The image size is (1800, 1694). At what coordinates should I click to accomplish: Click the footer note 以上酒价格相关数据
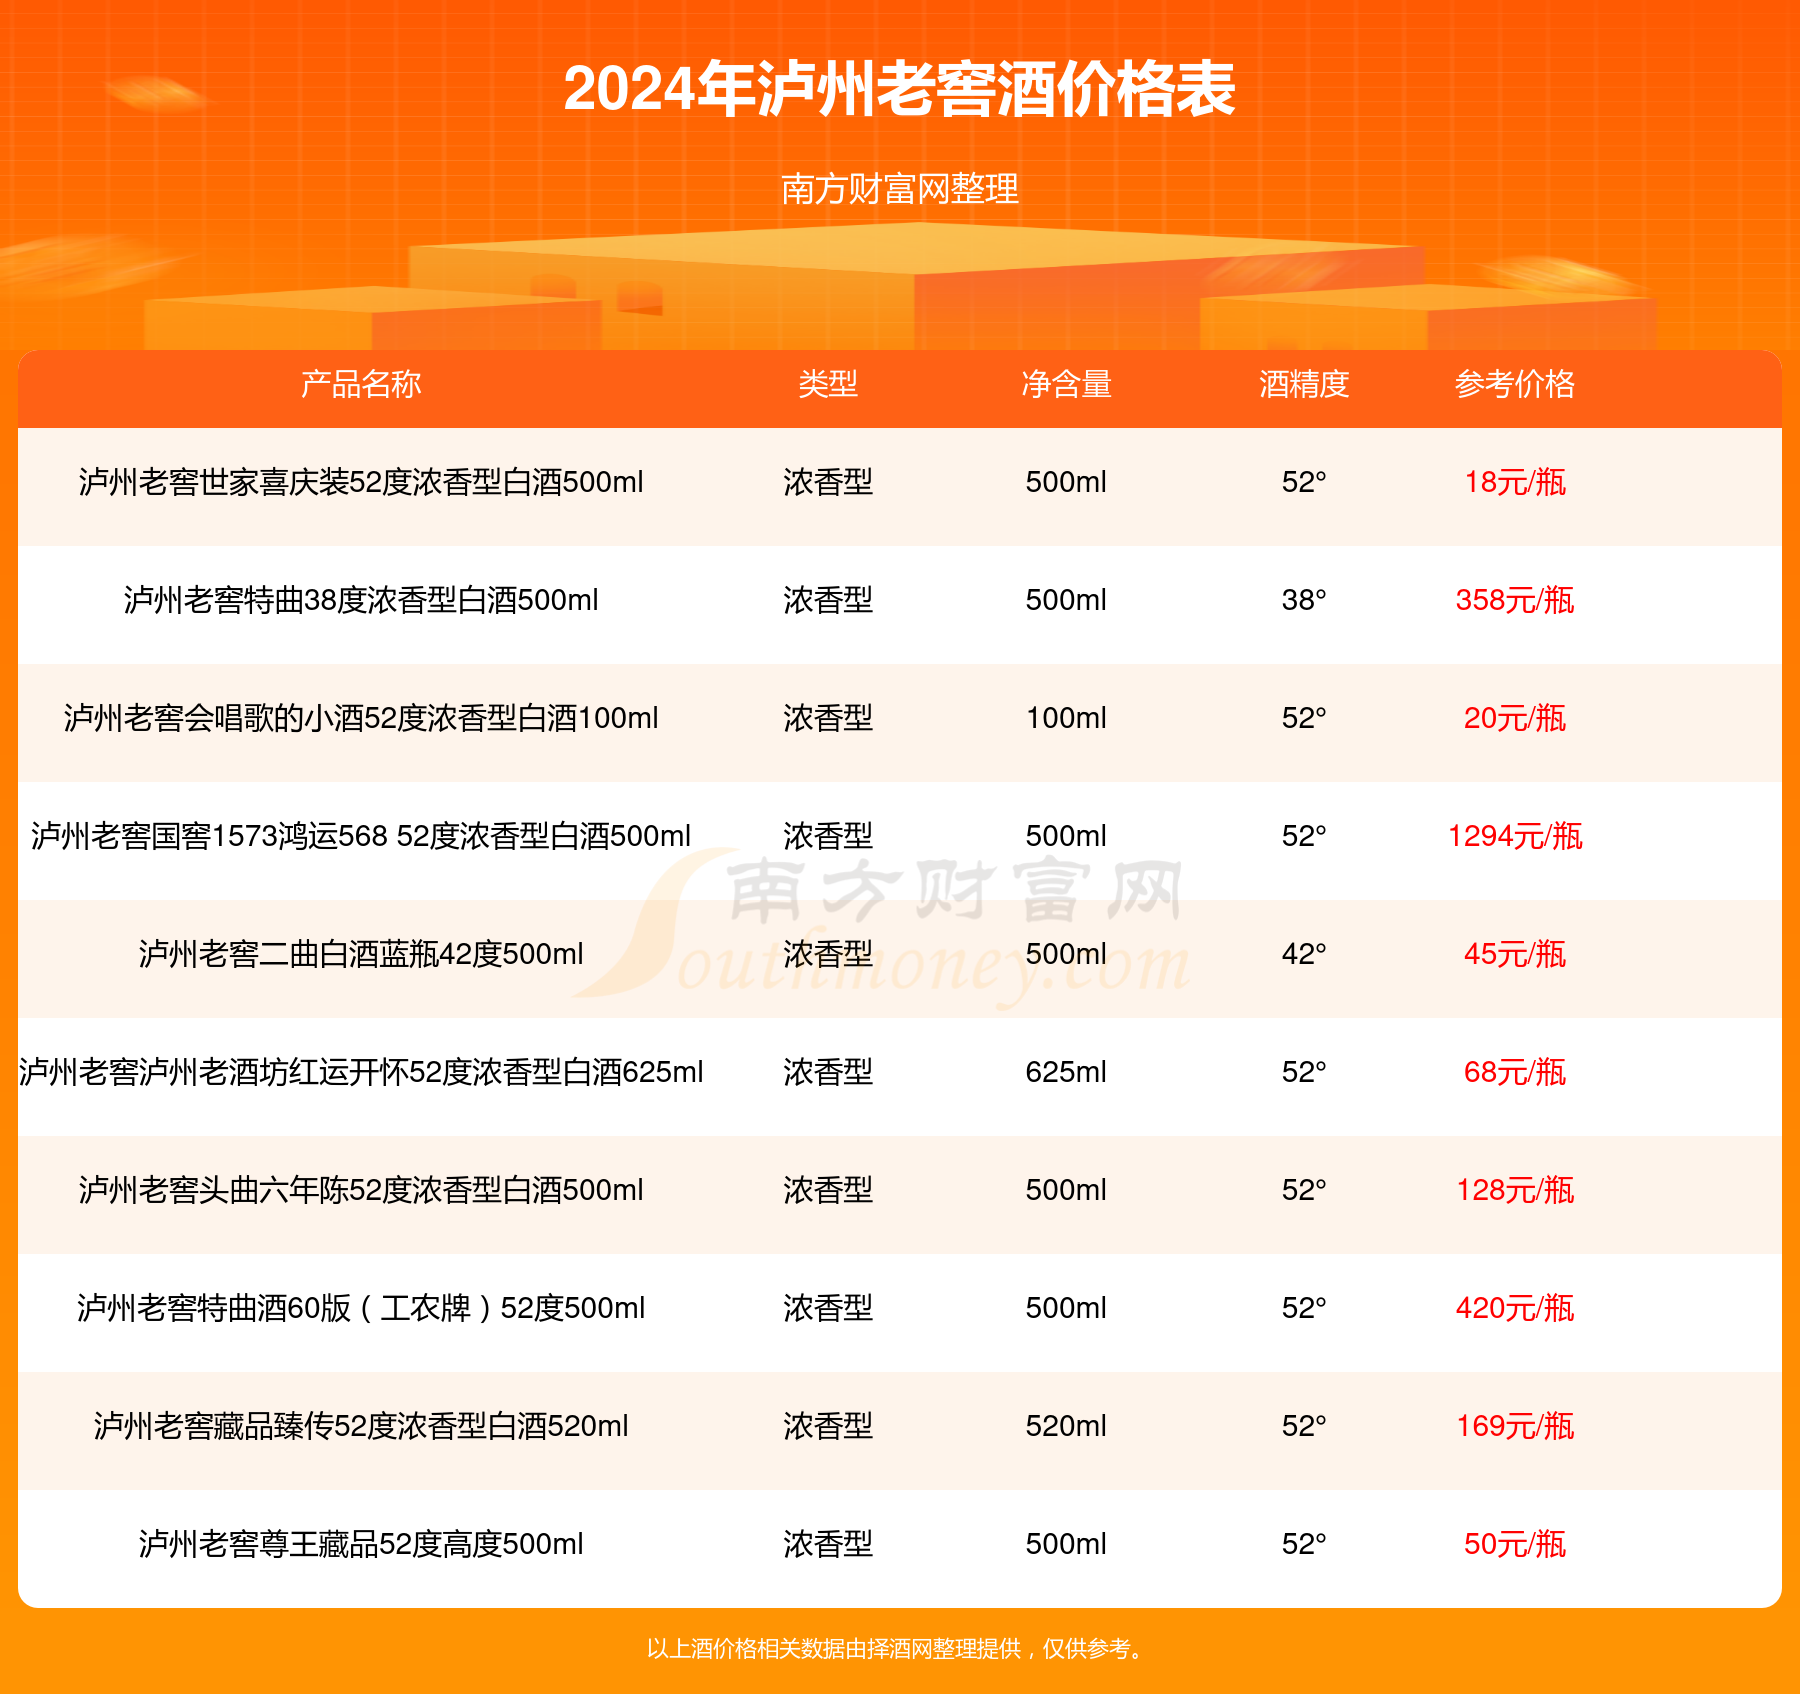(895, 1649)
